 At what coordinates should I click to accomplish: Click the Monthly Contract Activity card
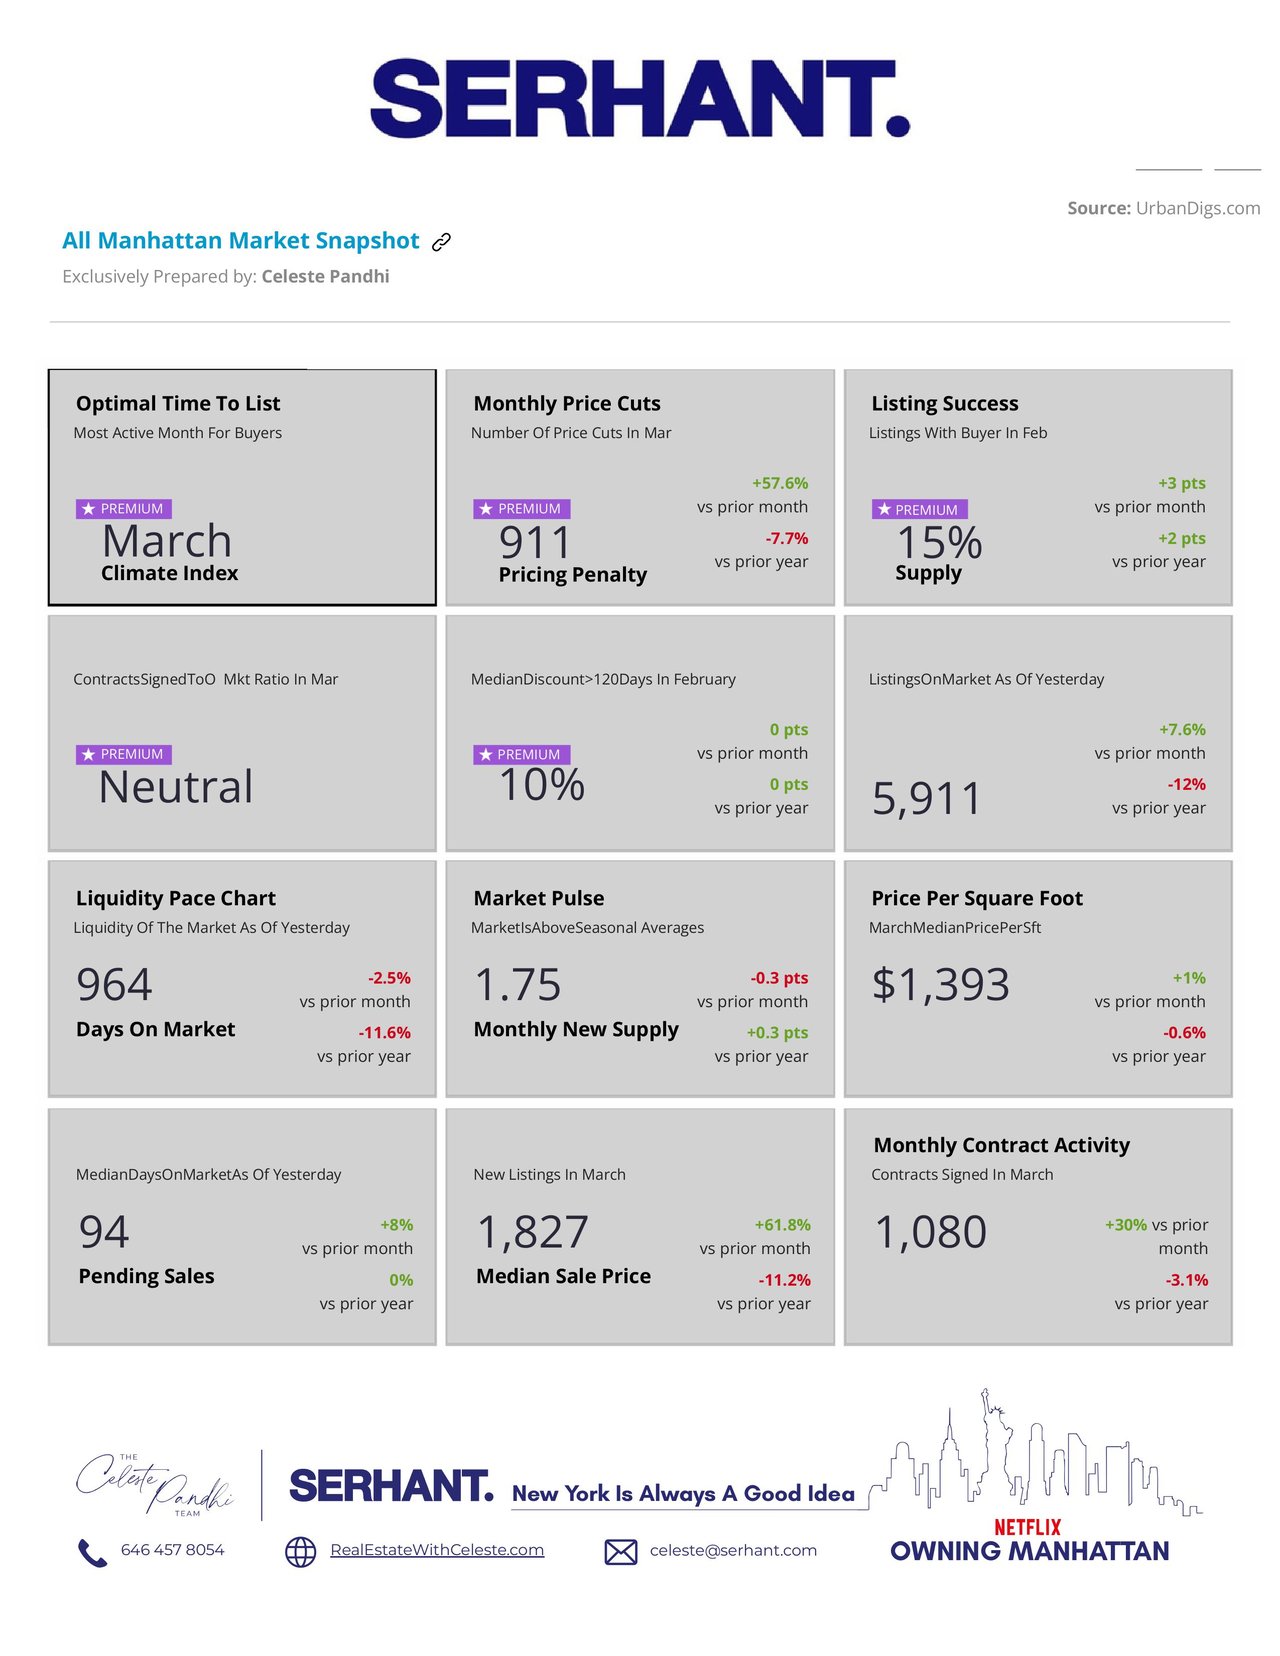click(x=1038, y=1226)
